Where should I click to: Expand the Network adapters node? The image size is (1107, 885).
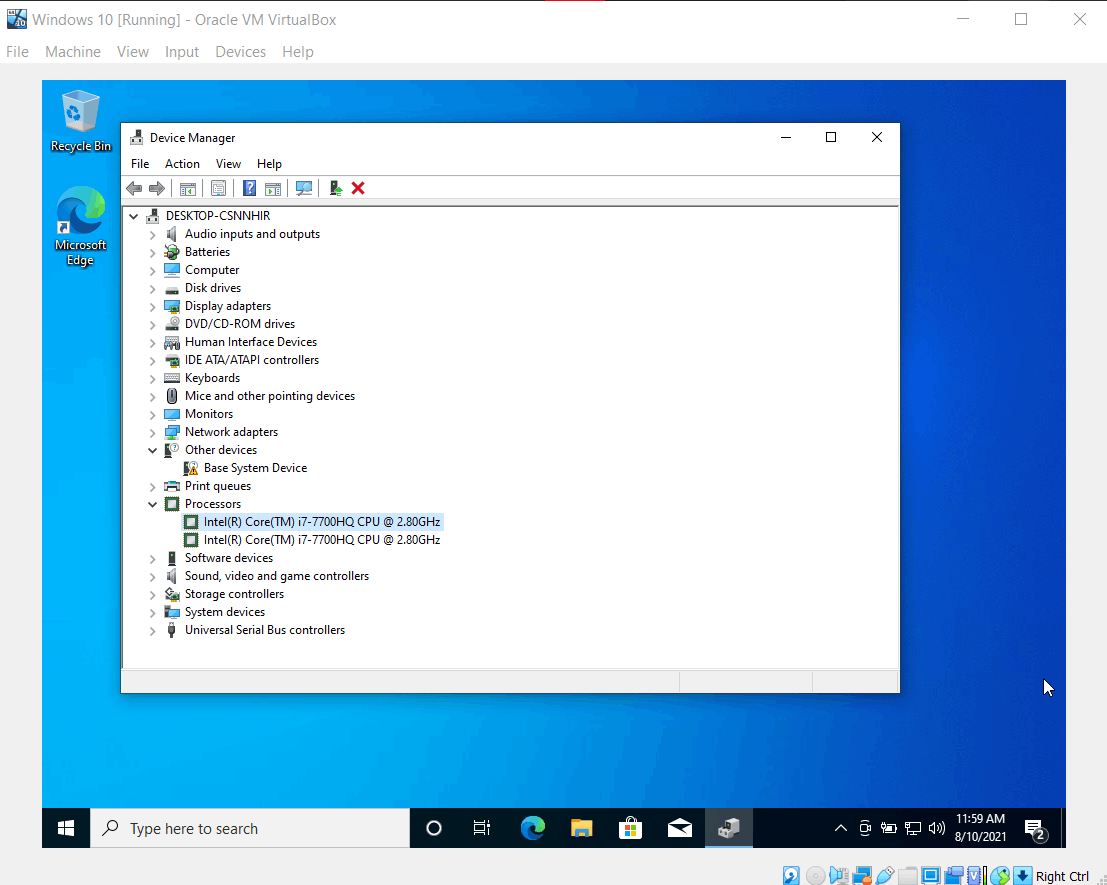coord(153,432)
